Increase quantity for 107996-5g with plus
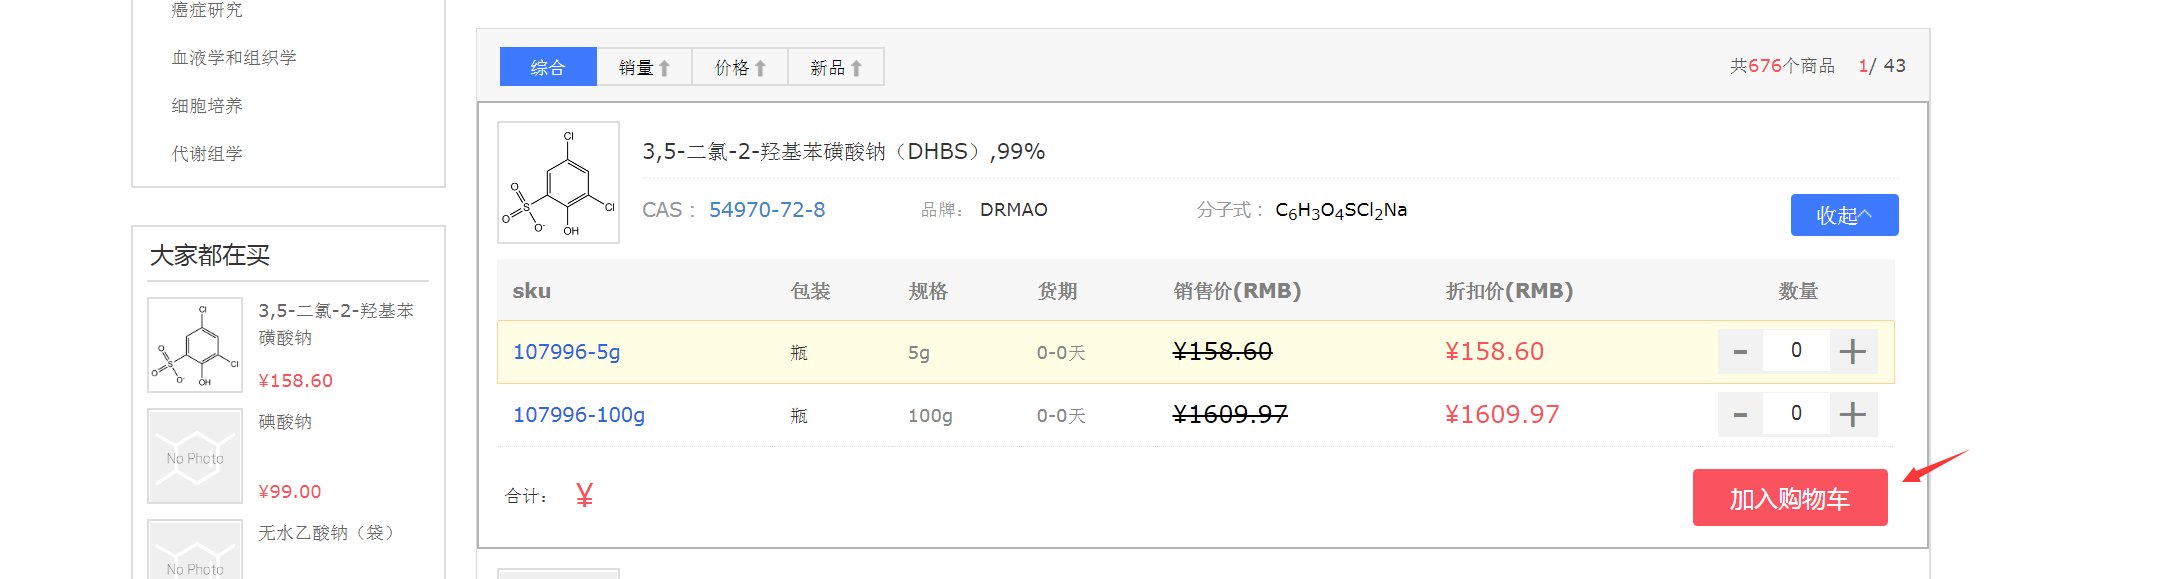 (x=1852, y=351)
